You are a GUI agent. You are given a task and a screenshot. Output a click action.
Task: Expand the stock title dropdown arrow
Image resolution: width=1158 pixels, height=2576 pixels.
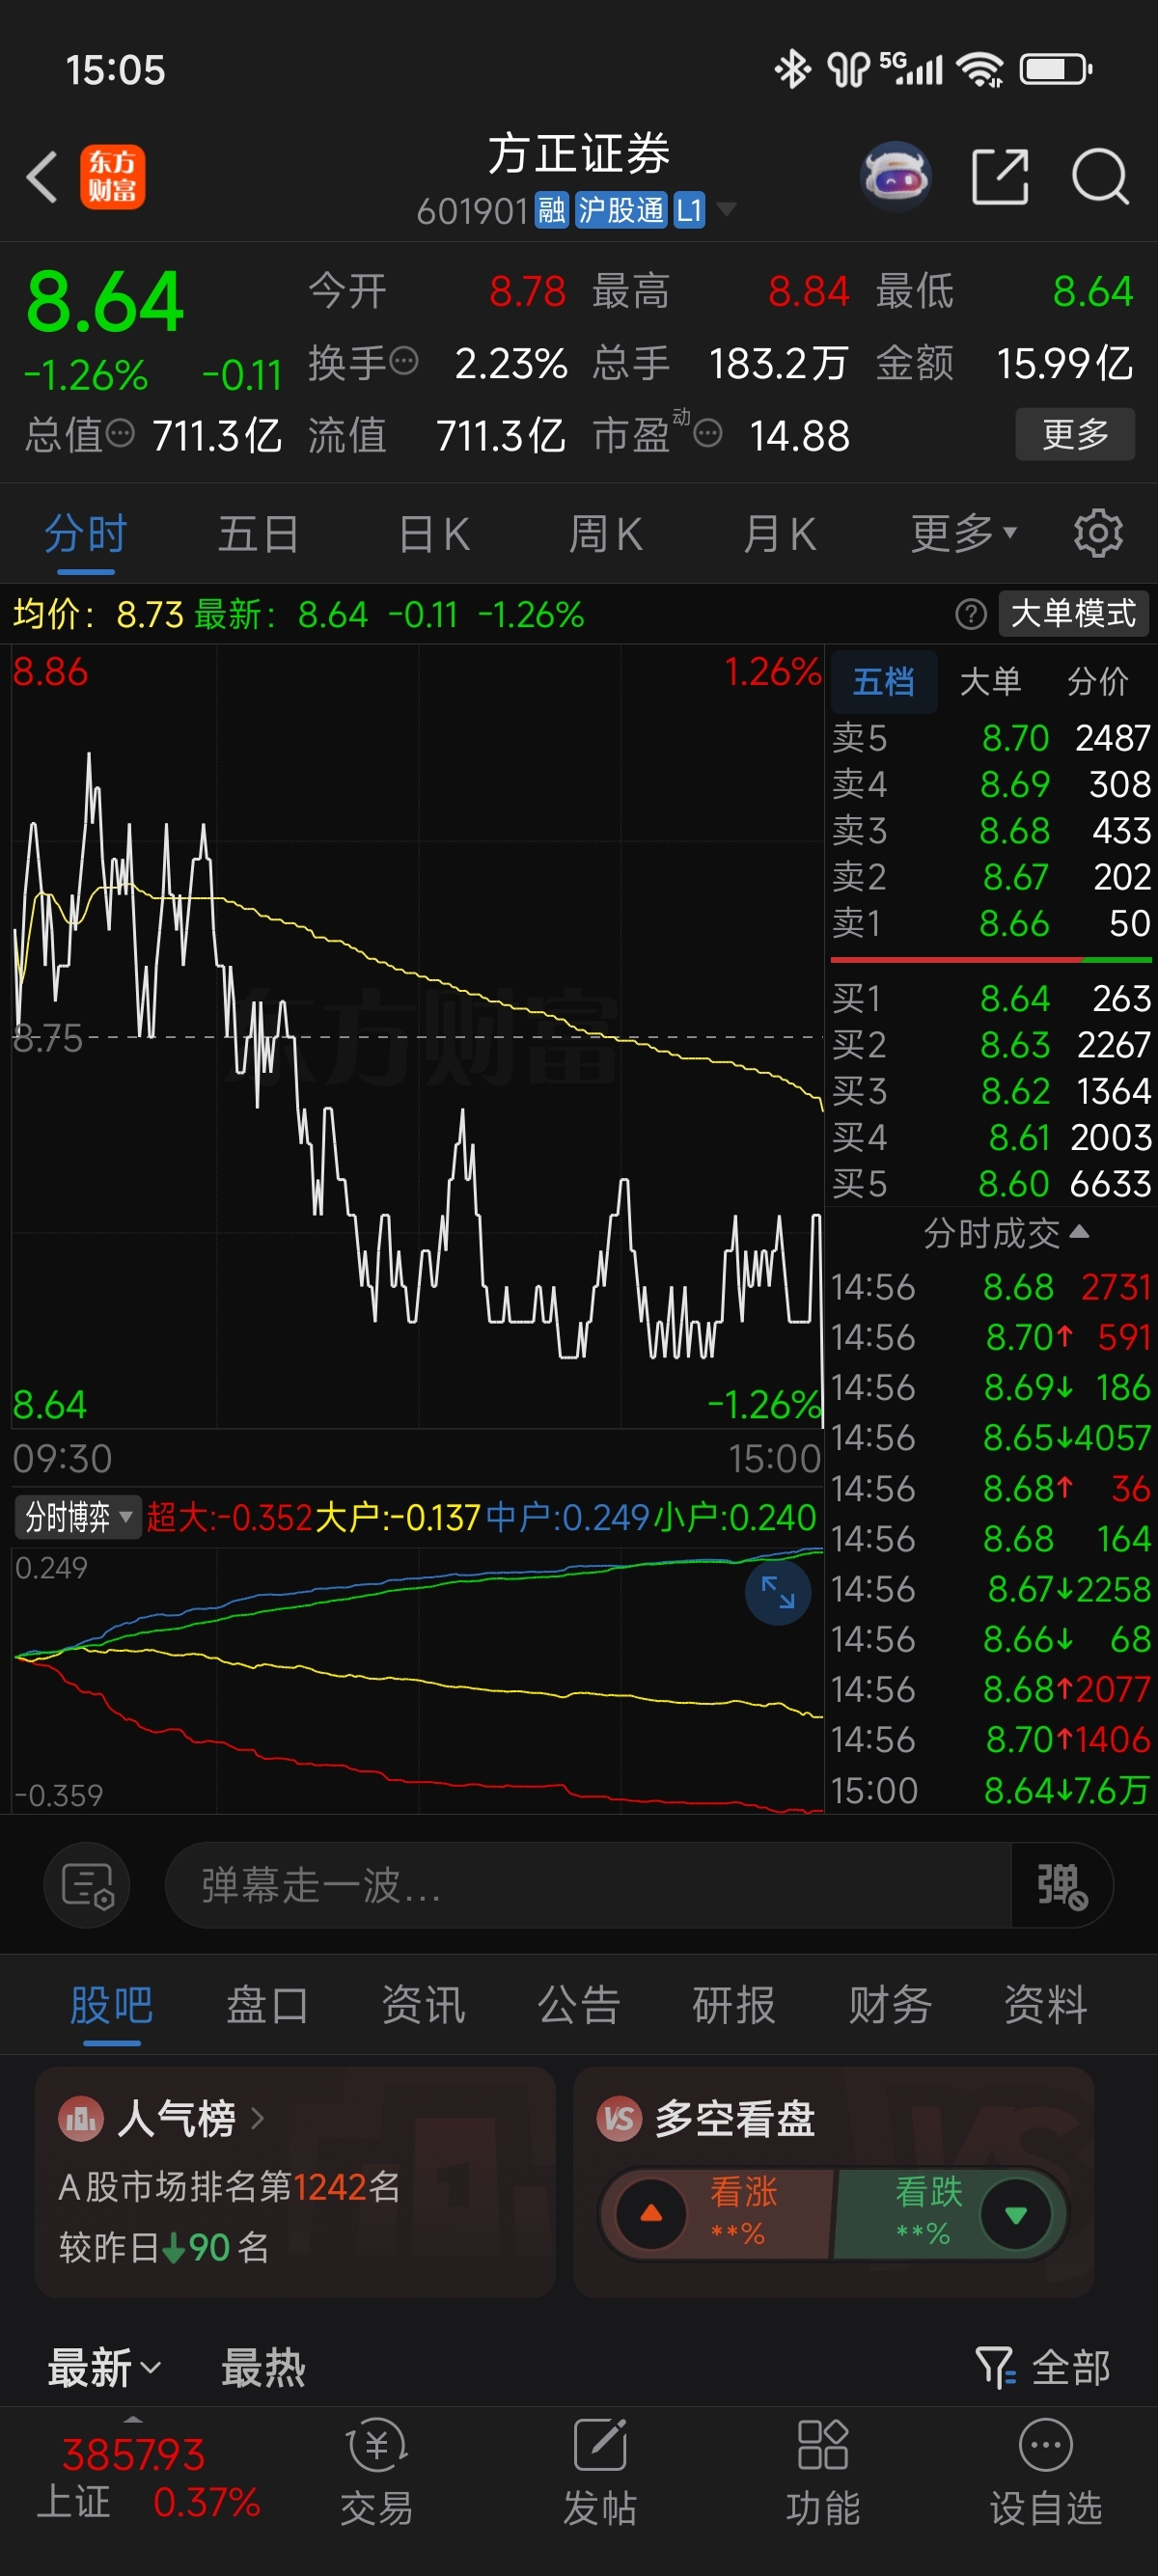727,209
